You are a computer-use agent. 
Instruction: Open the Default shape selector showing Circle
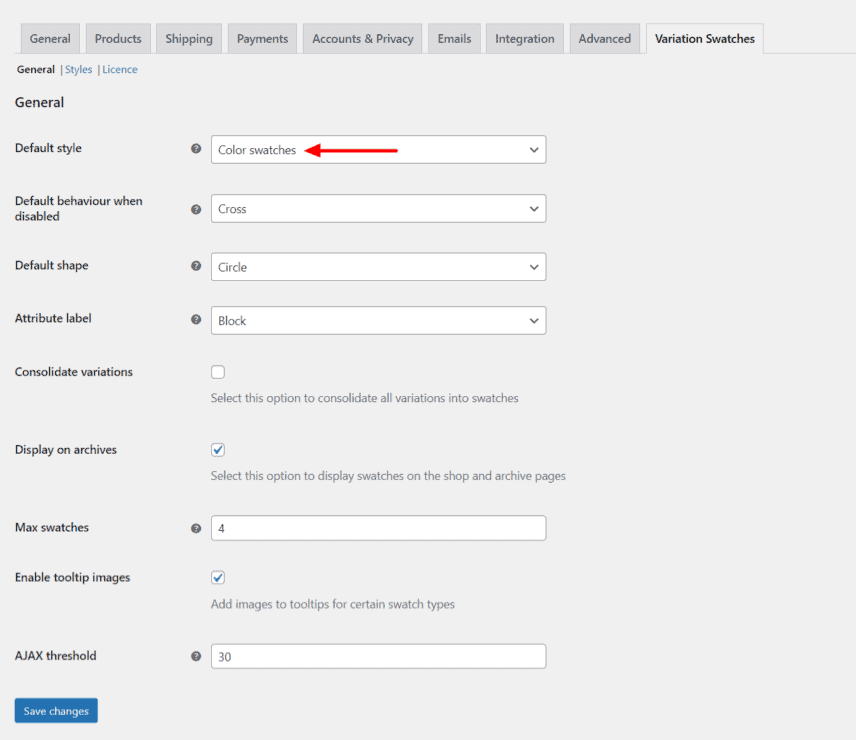point(378,266)
